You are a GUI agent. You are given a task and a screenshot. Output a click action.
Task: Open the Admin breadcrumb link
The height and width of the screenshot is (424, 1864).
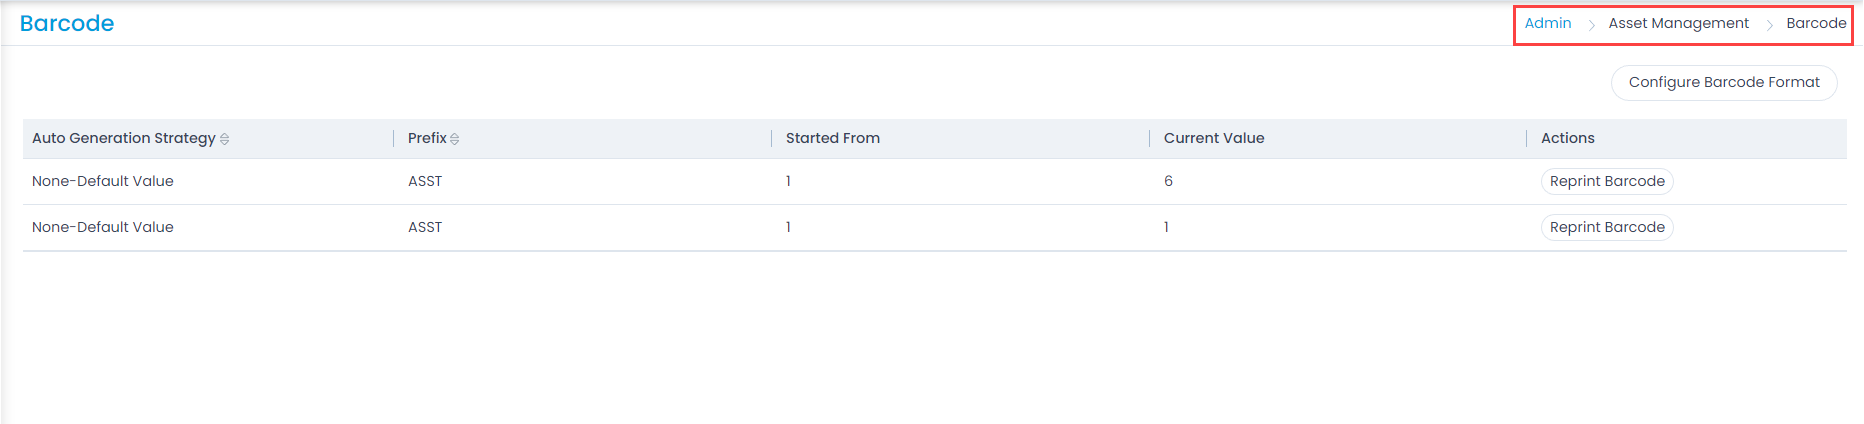(x=1547, y=23)
